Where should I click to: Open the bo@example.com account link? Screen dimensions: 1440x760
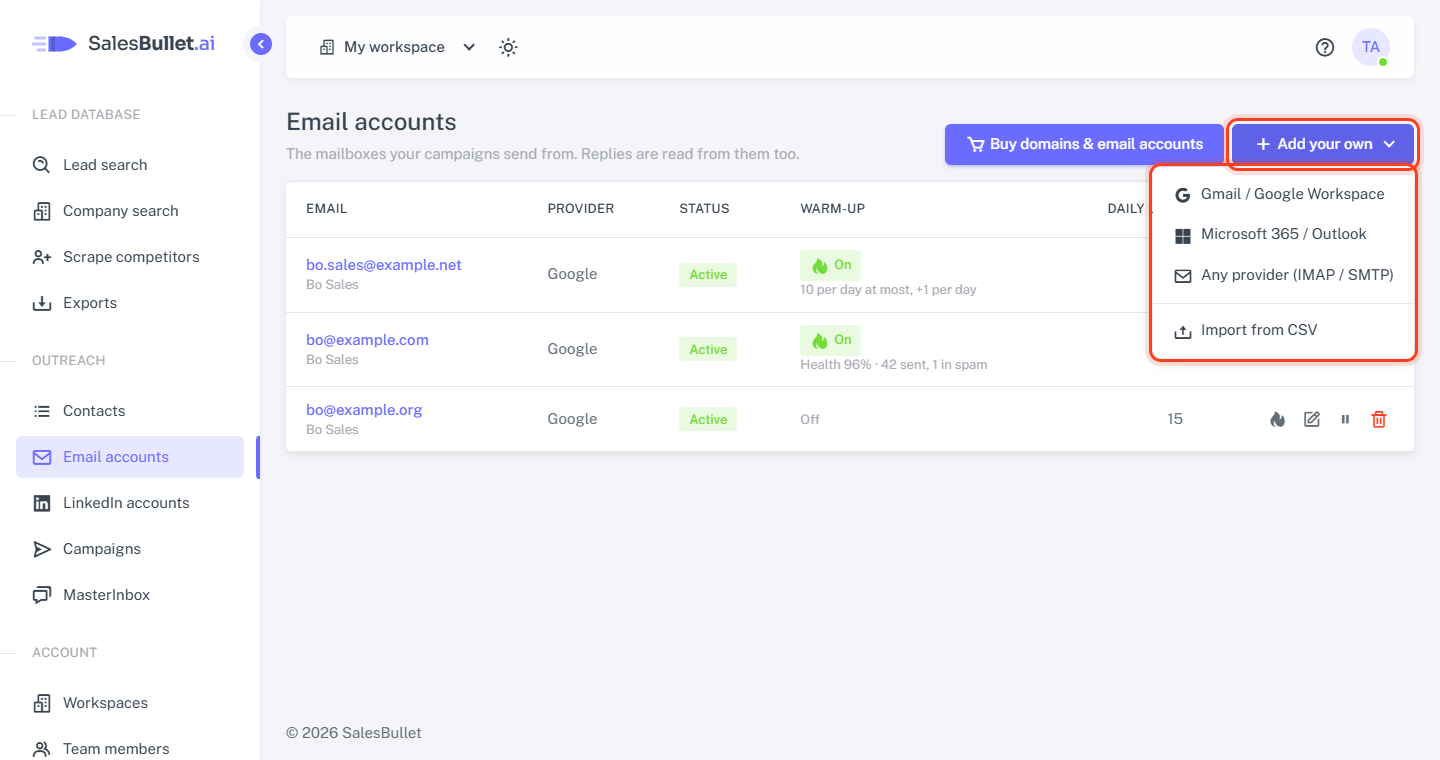pos(367,340)
